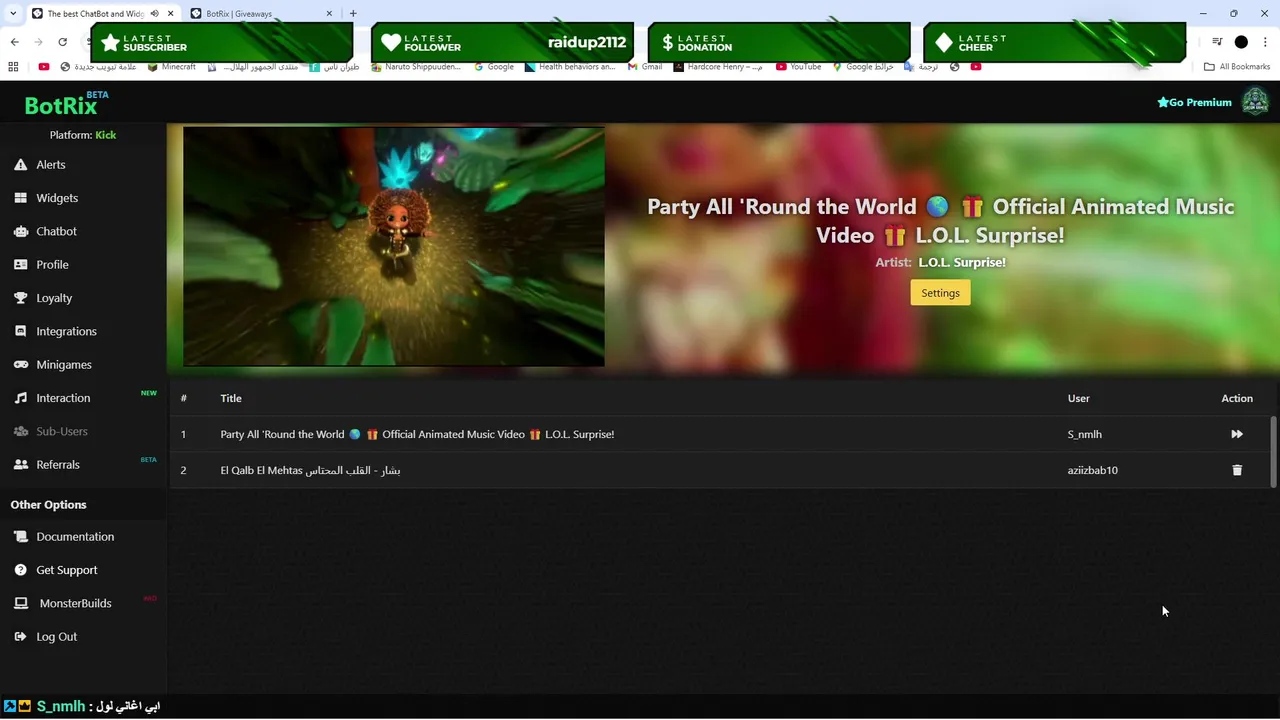Open the tab search dropdown
The height and width of the screenshot is (720, 1280).
[x=12, y=13]
